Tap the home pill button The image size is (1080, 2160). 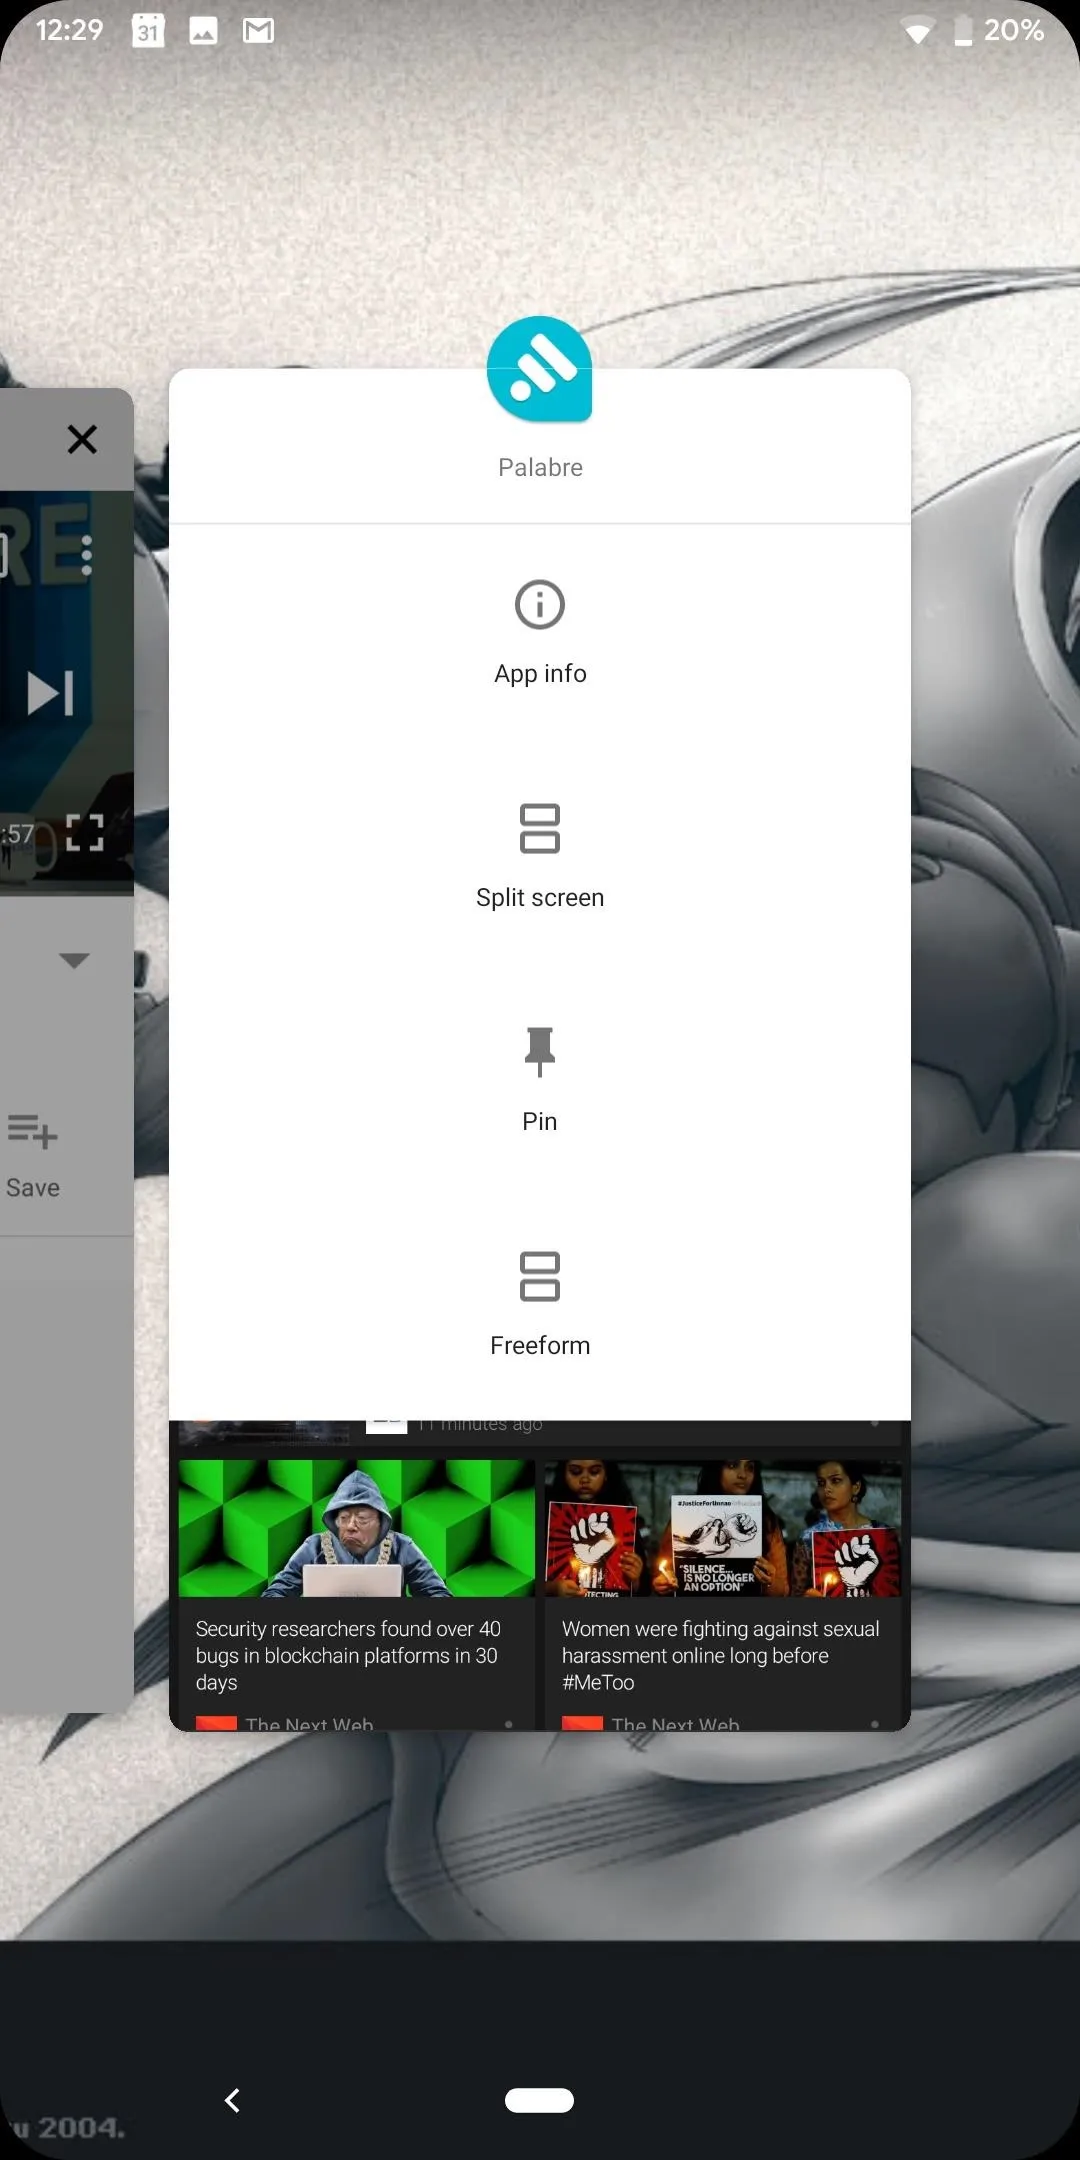[539, 2100]
